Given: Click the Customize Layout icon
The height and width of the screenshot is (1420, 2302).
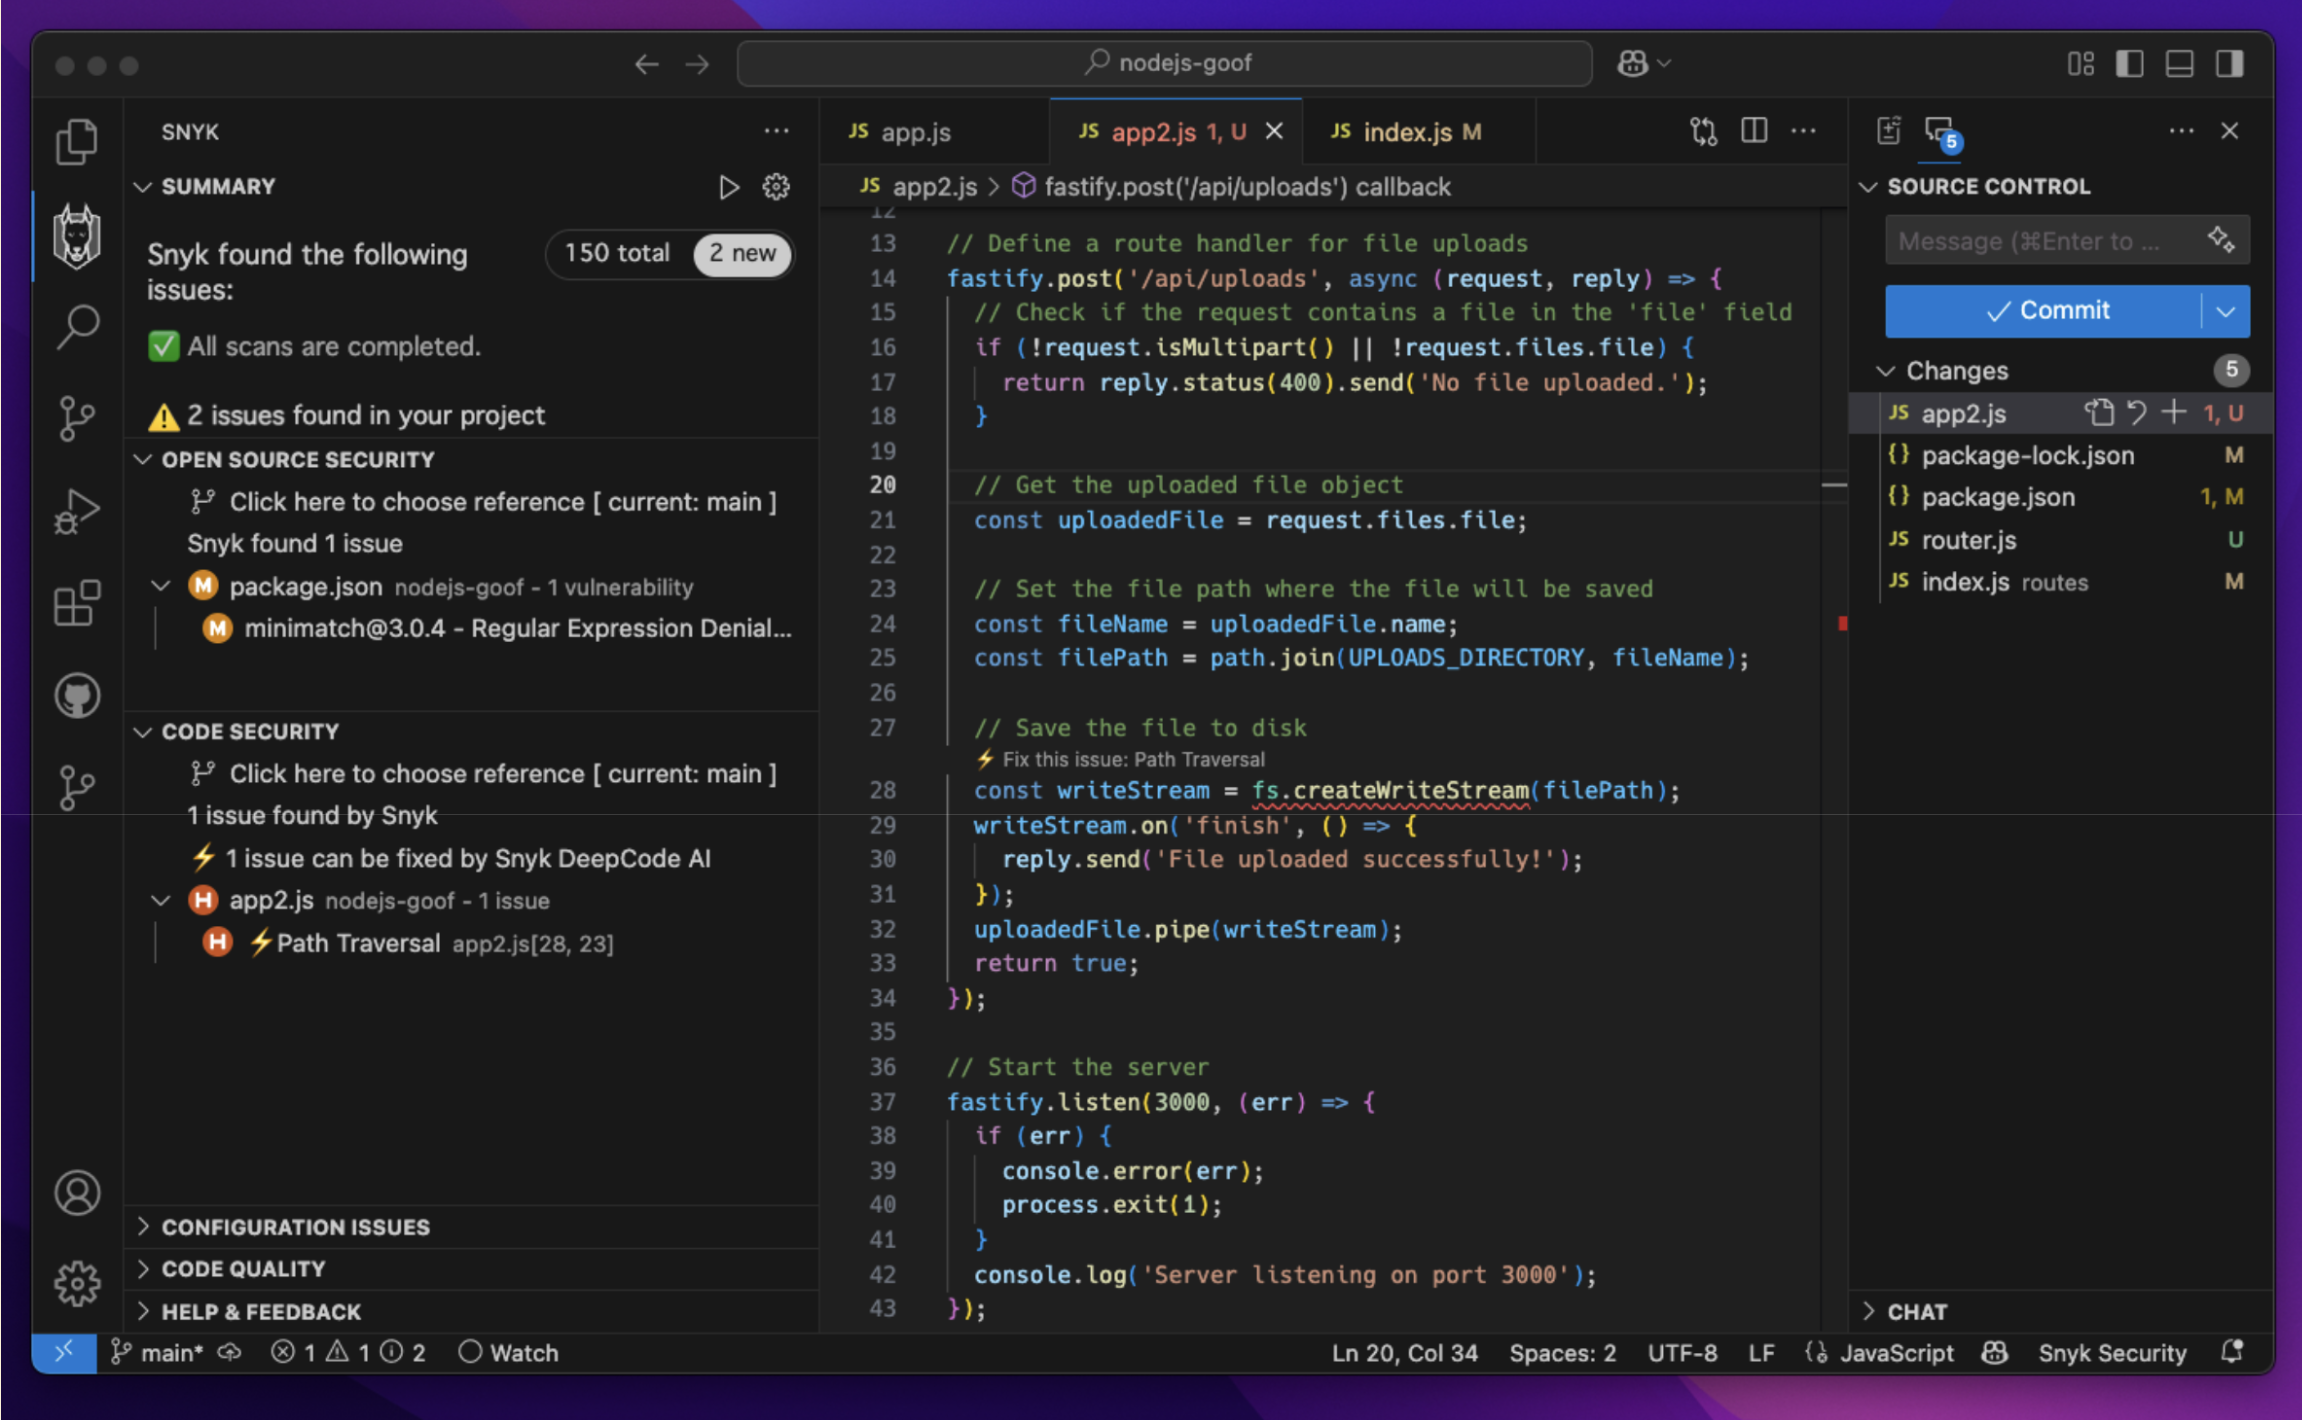Looking at the screenshot, I should coord(2081,64).
